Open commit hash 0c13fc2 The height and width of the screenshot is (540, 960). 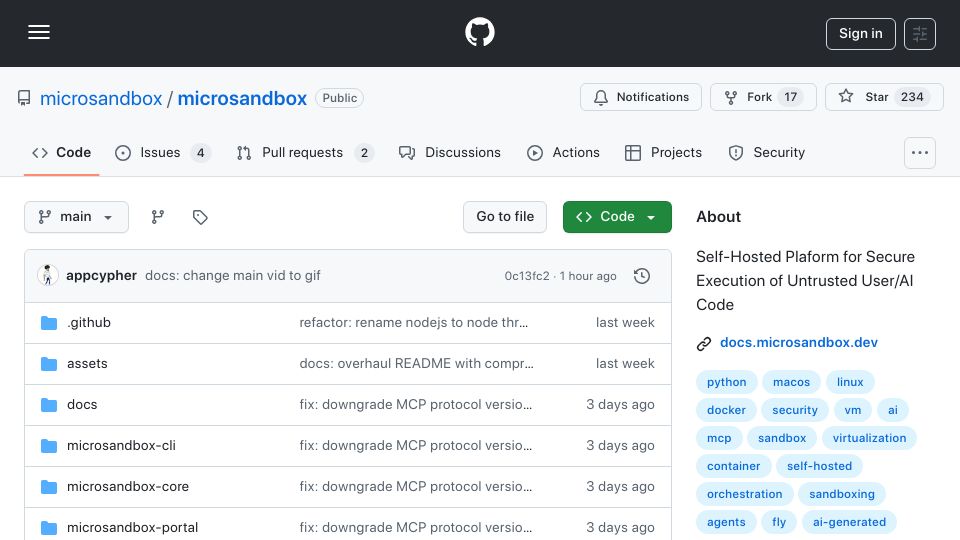coord(527,276)
